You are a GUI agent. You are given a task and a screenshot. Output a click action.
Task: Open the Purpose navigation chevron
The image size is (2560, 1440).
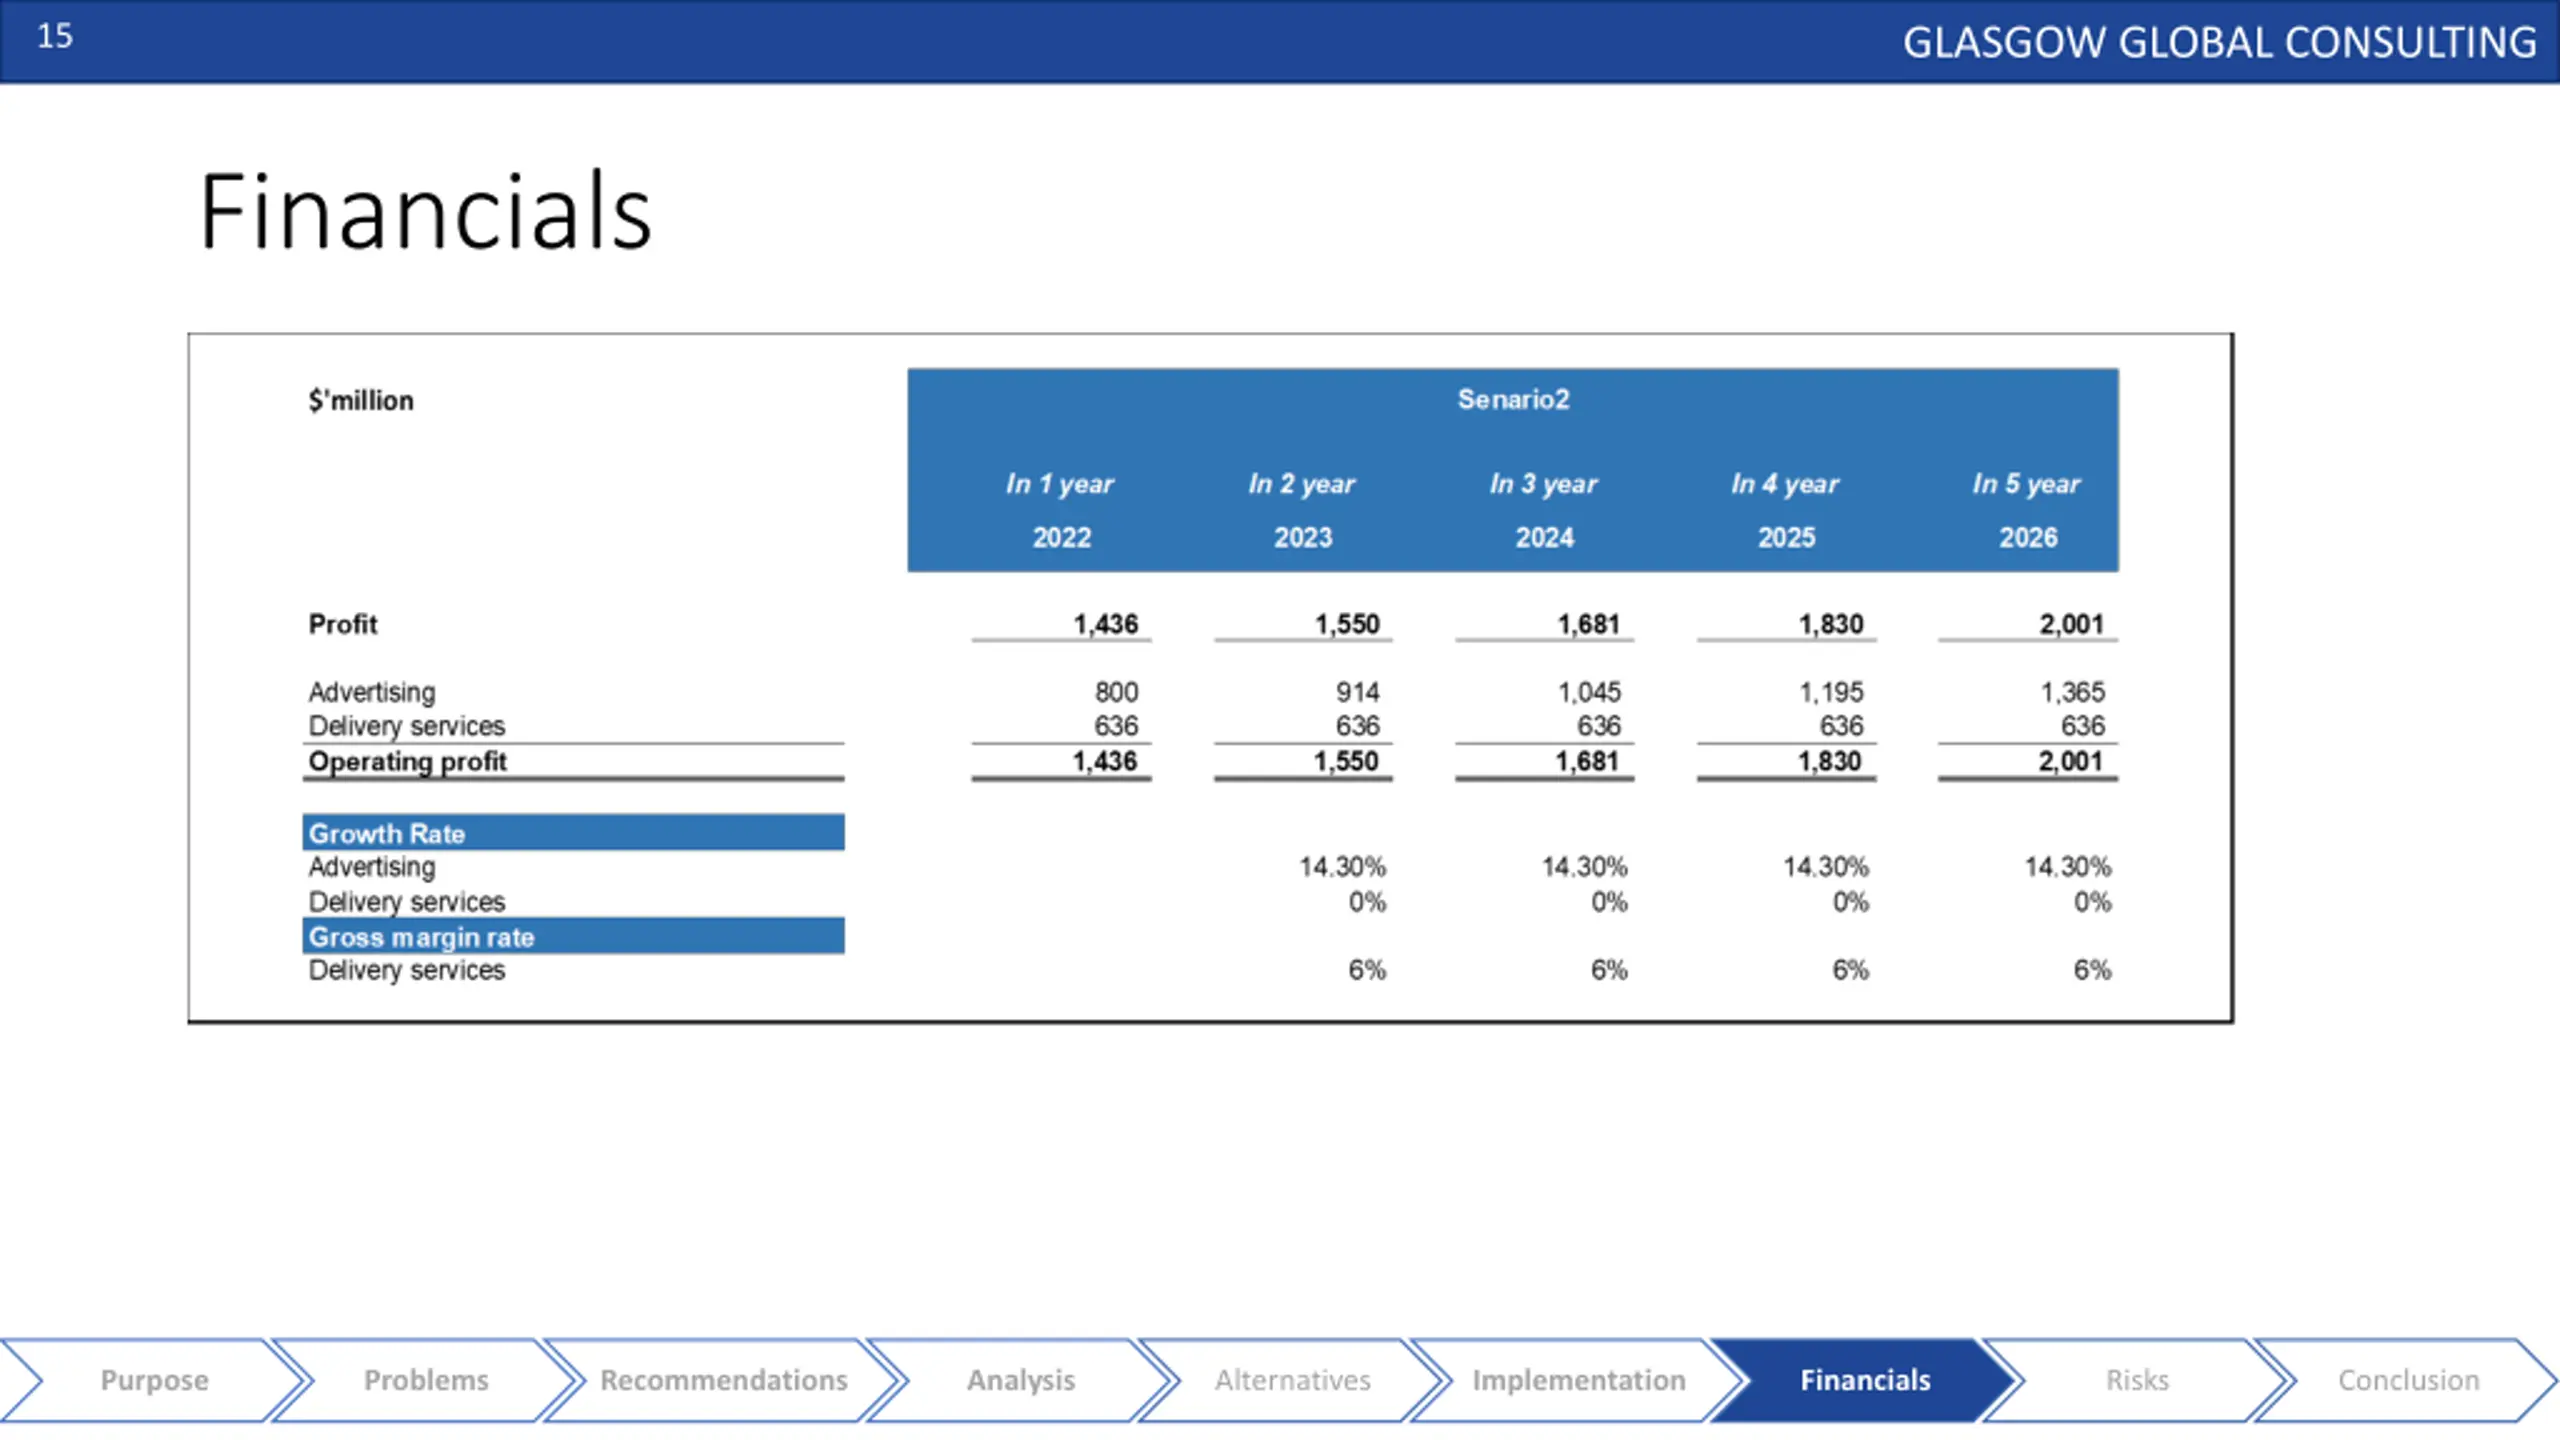click(154, 1380)
